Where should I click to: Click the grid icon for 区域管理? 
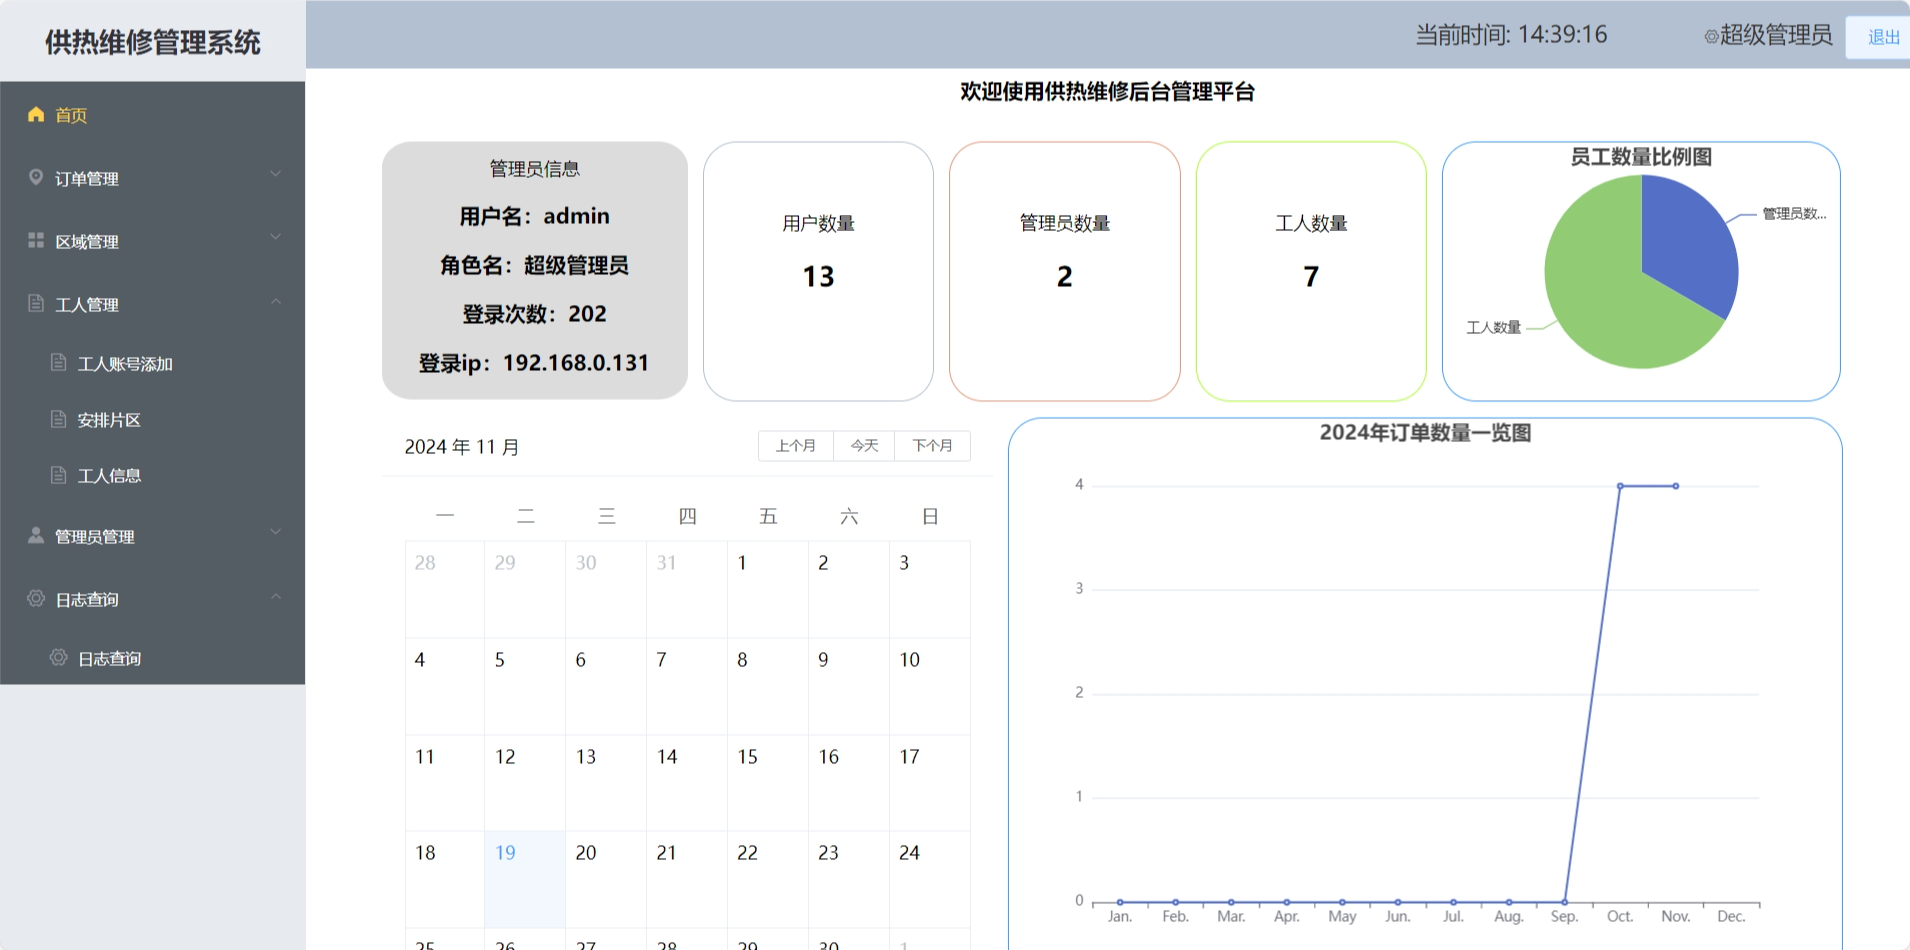[x=36, y=240]
